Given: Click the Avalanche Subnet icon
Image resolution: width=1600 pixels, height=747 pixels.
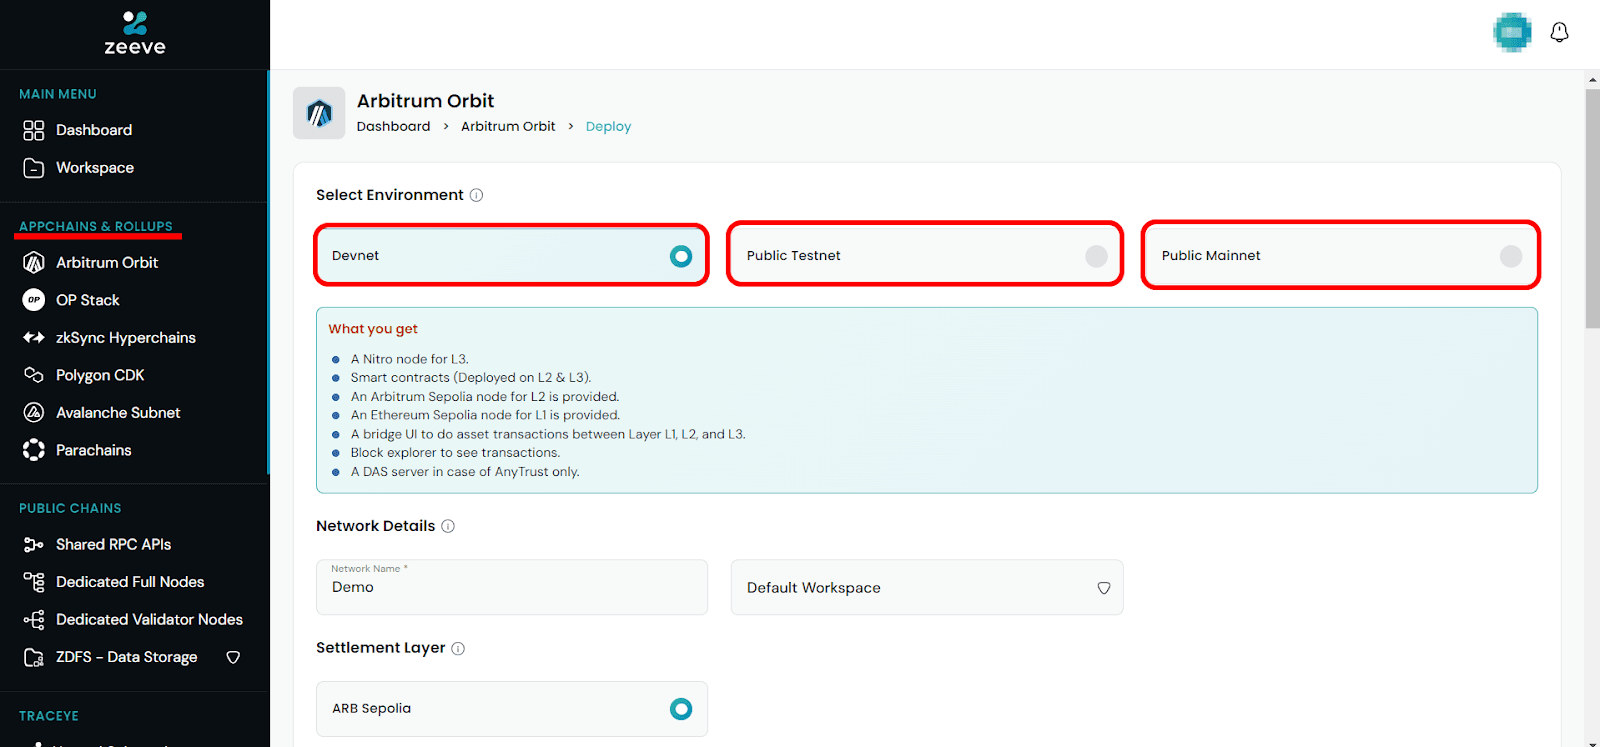Looking at the screenshot, I should coord(34,413).
